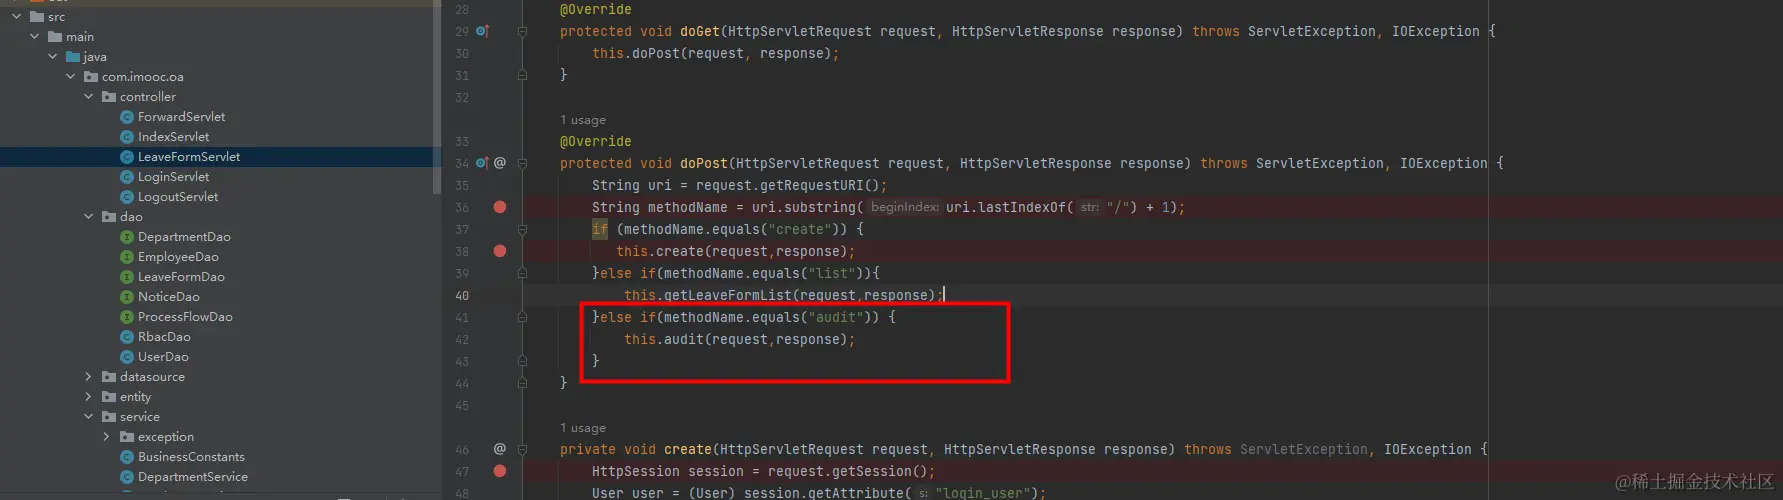Screen dimensions: 1783x500
Task: Click the UserDao class icon
Action: 127,357
